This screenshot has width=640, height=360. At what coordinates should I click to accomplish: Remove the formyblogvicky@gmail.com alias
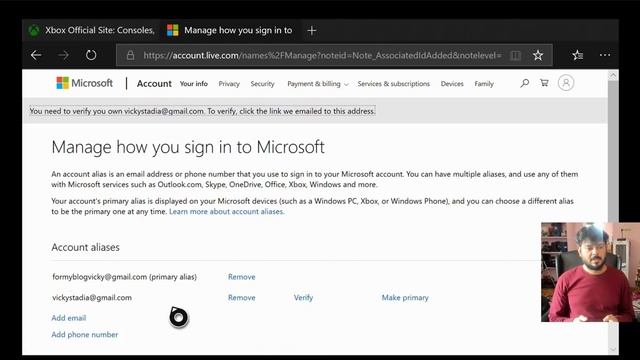pyautogui.click(x=242, y=277)
